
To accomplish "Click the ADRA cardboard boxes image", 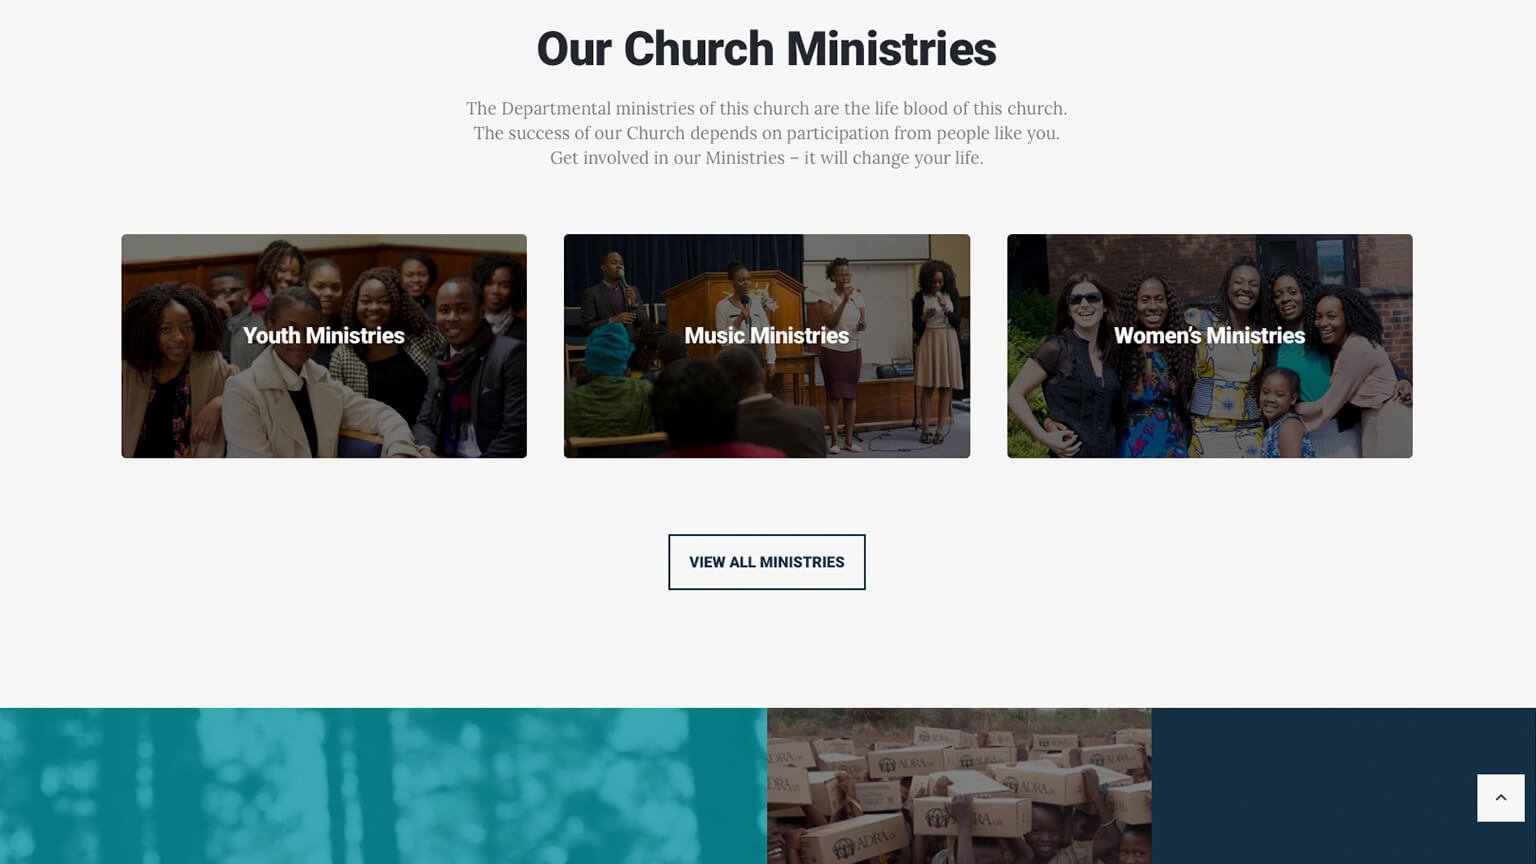I will (x=959, y=786).
